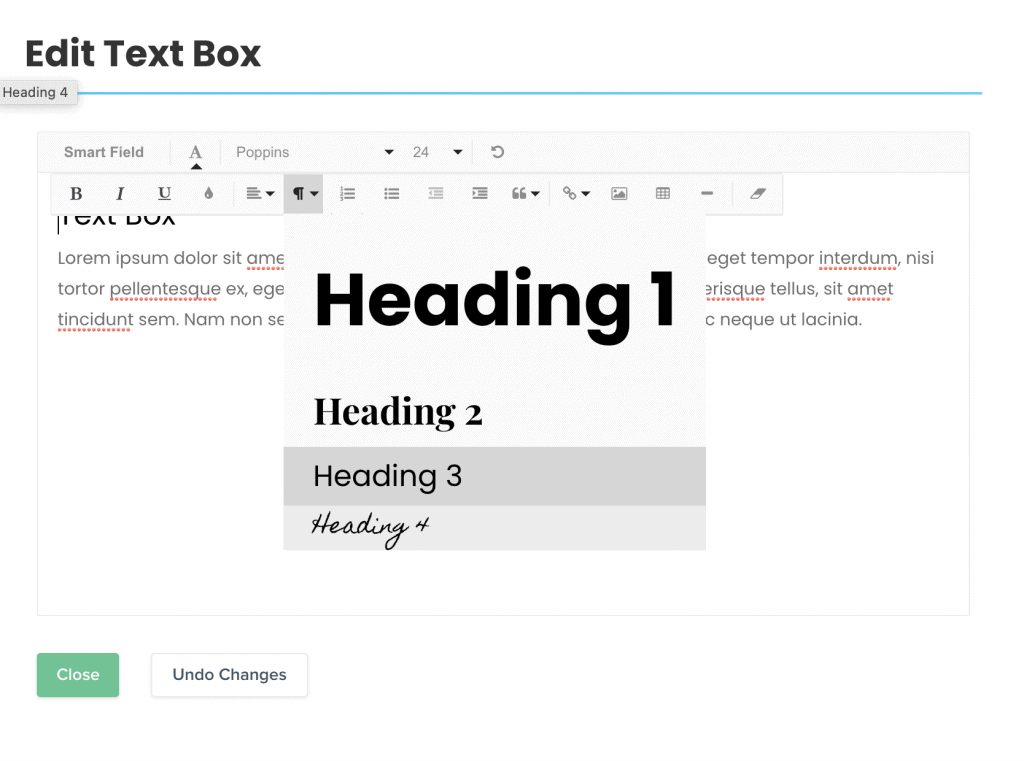Image resolution: width=1024 pixels, height=761 pixels.
Task: Click the eraser clear formatting icon
Action: (757, 194)
